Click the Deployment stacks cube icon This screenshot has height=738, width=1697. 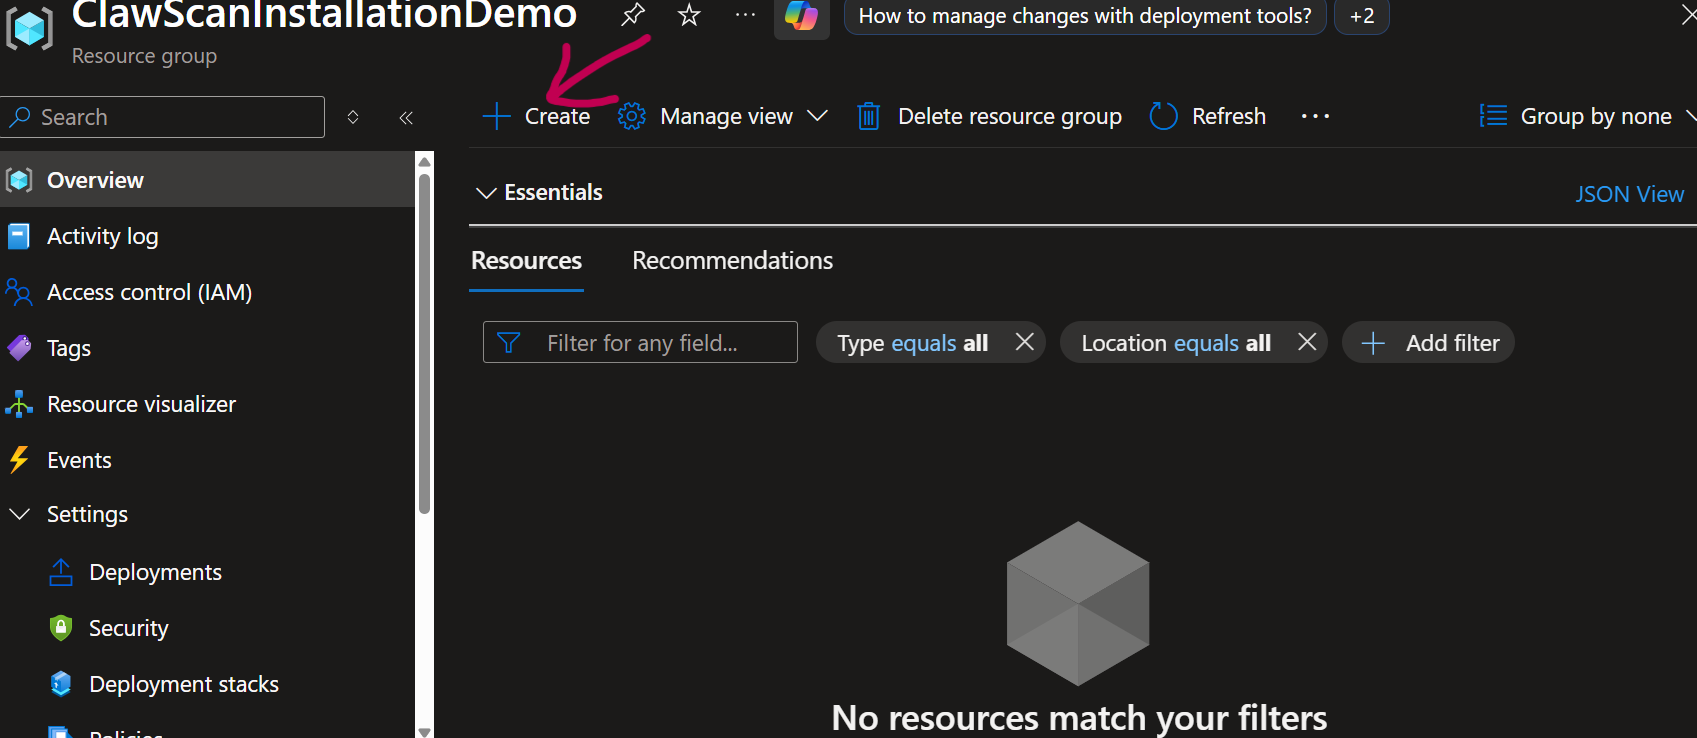click(x=61, y=684)
